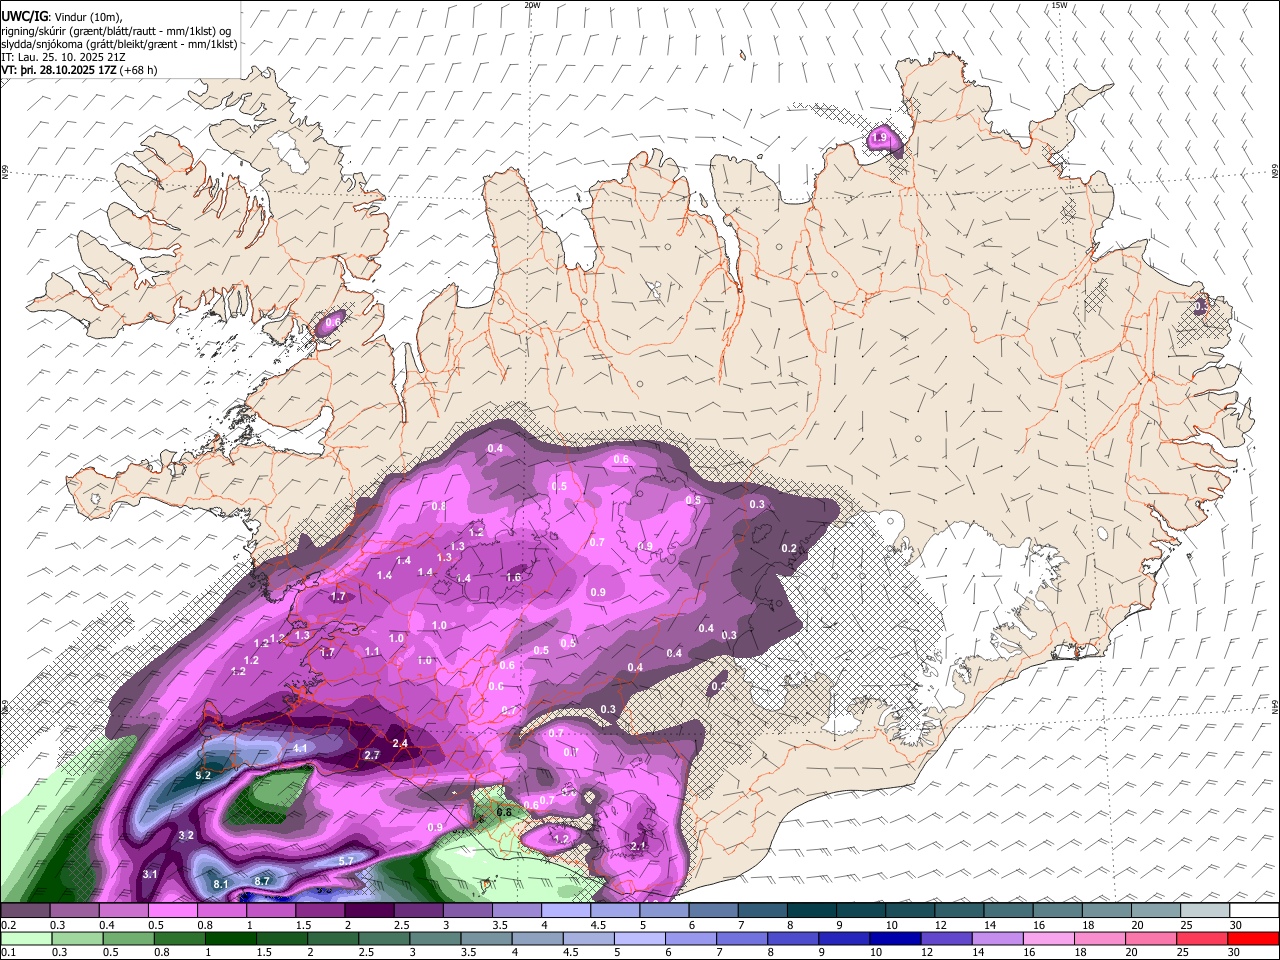Click the navy blue swatch after 10 in bottom legend
The height and width of the screenshot is (960, 1280).
893,939
